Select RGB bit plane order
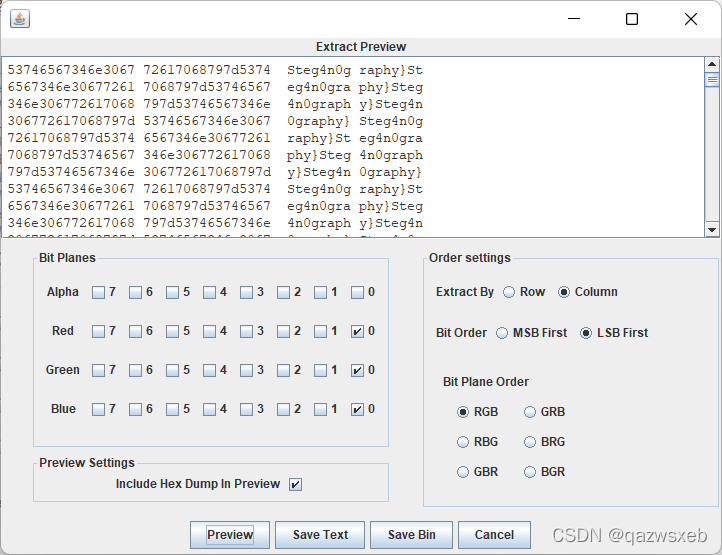Image resolution: width=722 pixels, height=555 pixels. tap(463, 412)
